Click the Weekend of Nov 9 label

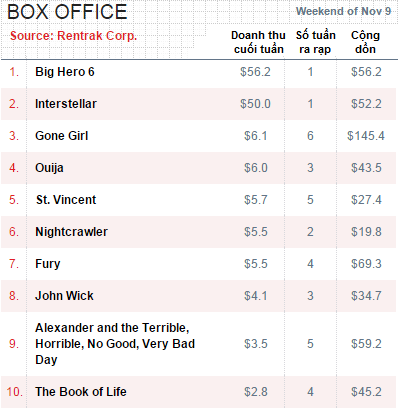click(344, 11)
